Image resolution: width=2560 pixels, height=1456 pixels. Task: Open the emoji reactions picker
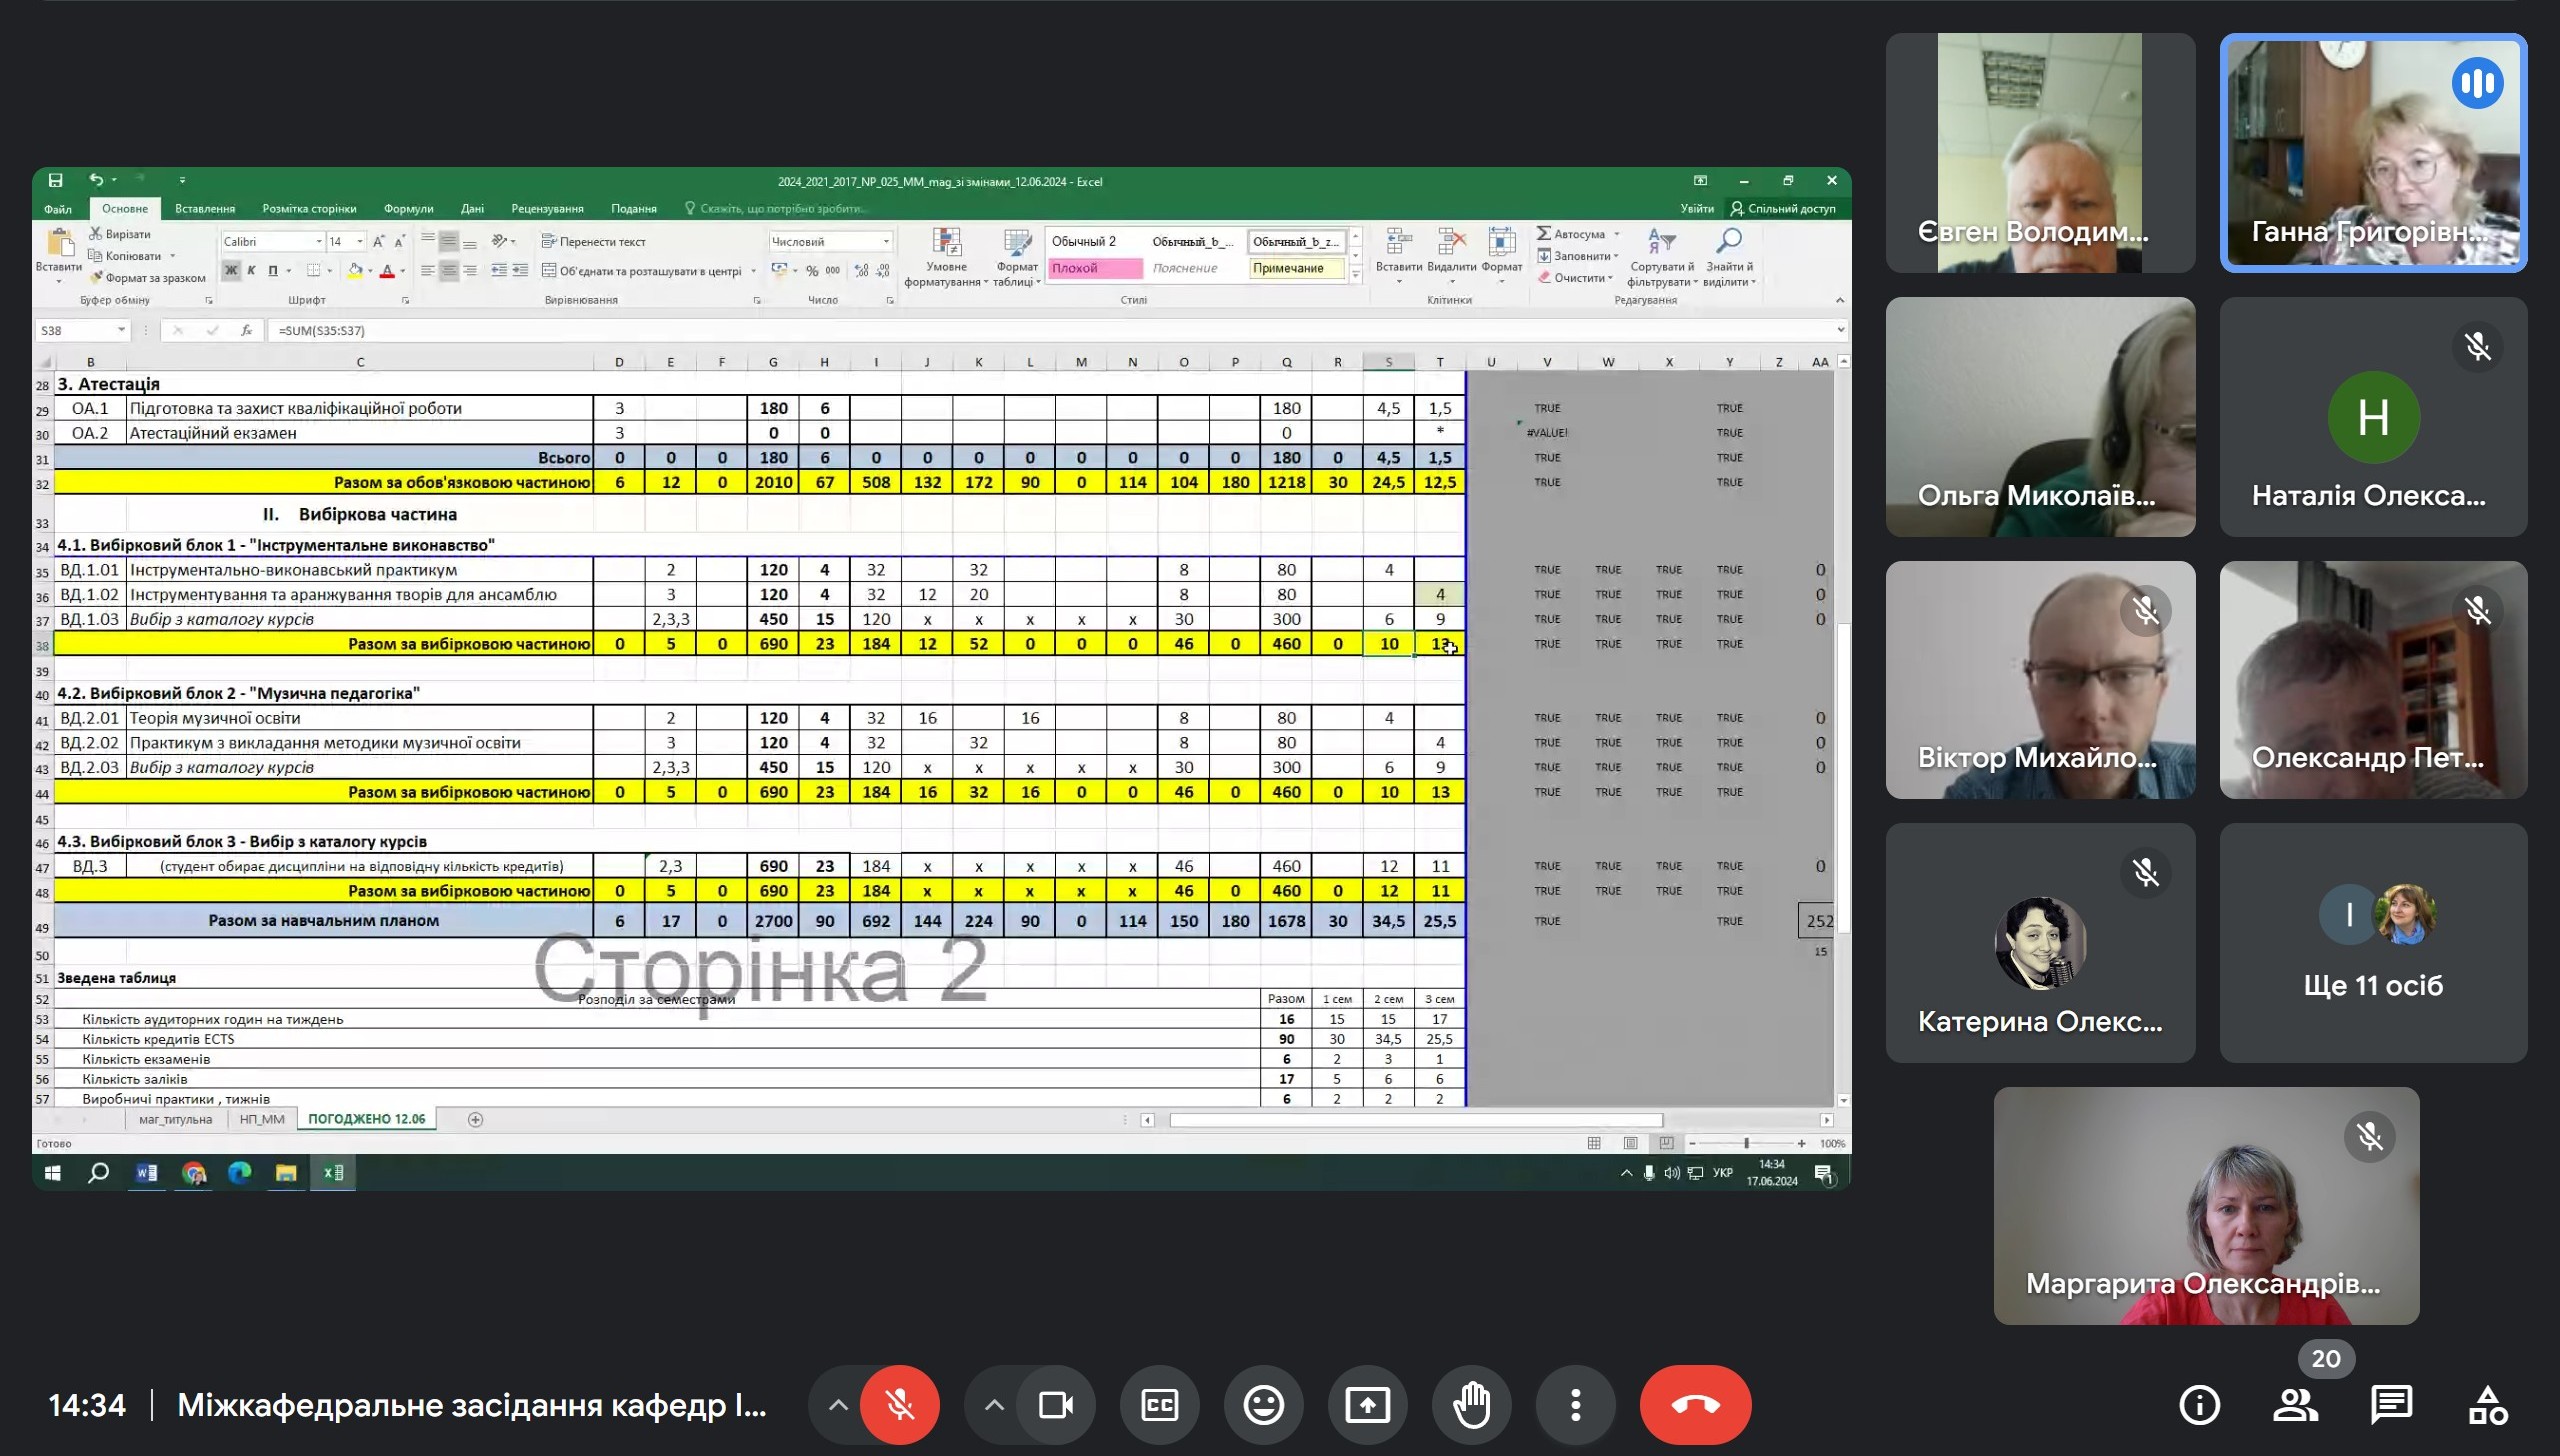point(1264,1405)
